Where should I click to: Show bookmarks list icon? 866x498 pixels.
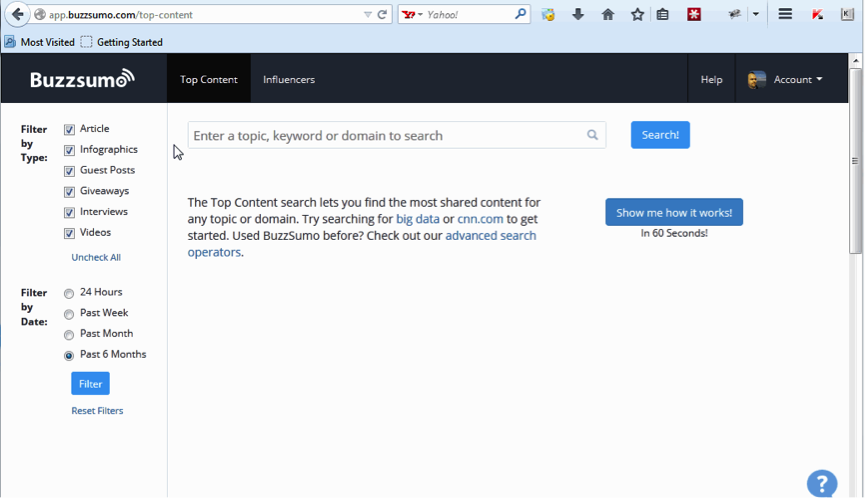pos(663,14)
